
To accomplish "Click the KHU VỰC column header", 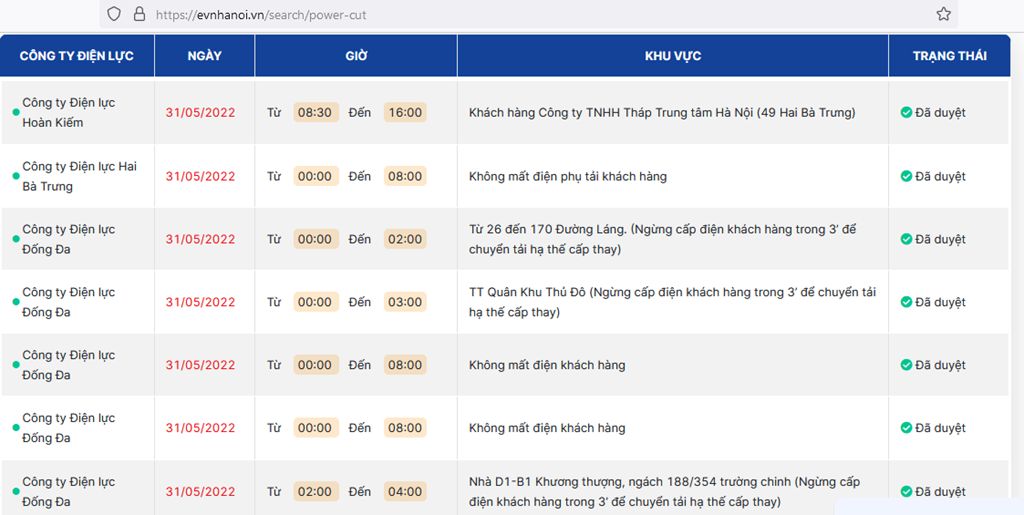I will coord(673,55).
